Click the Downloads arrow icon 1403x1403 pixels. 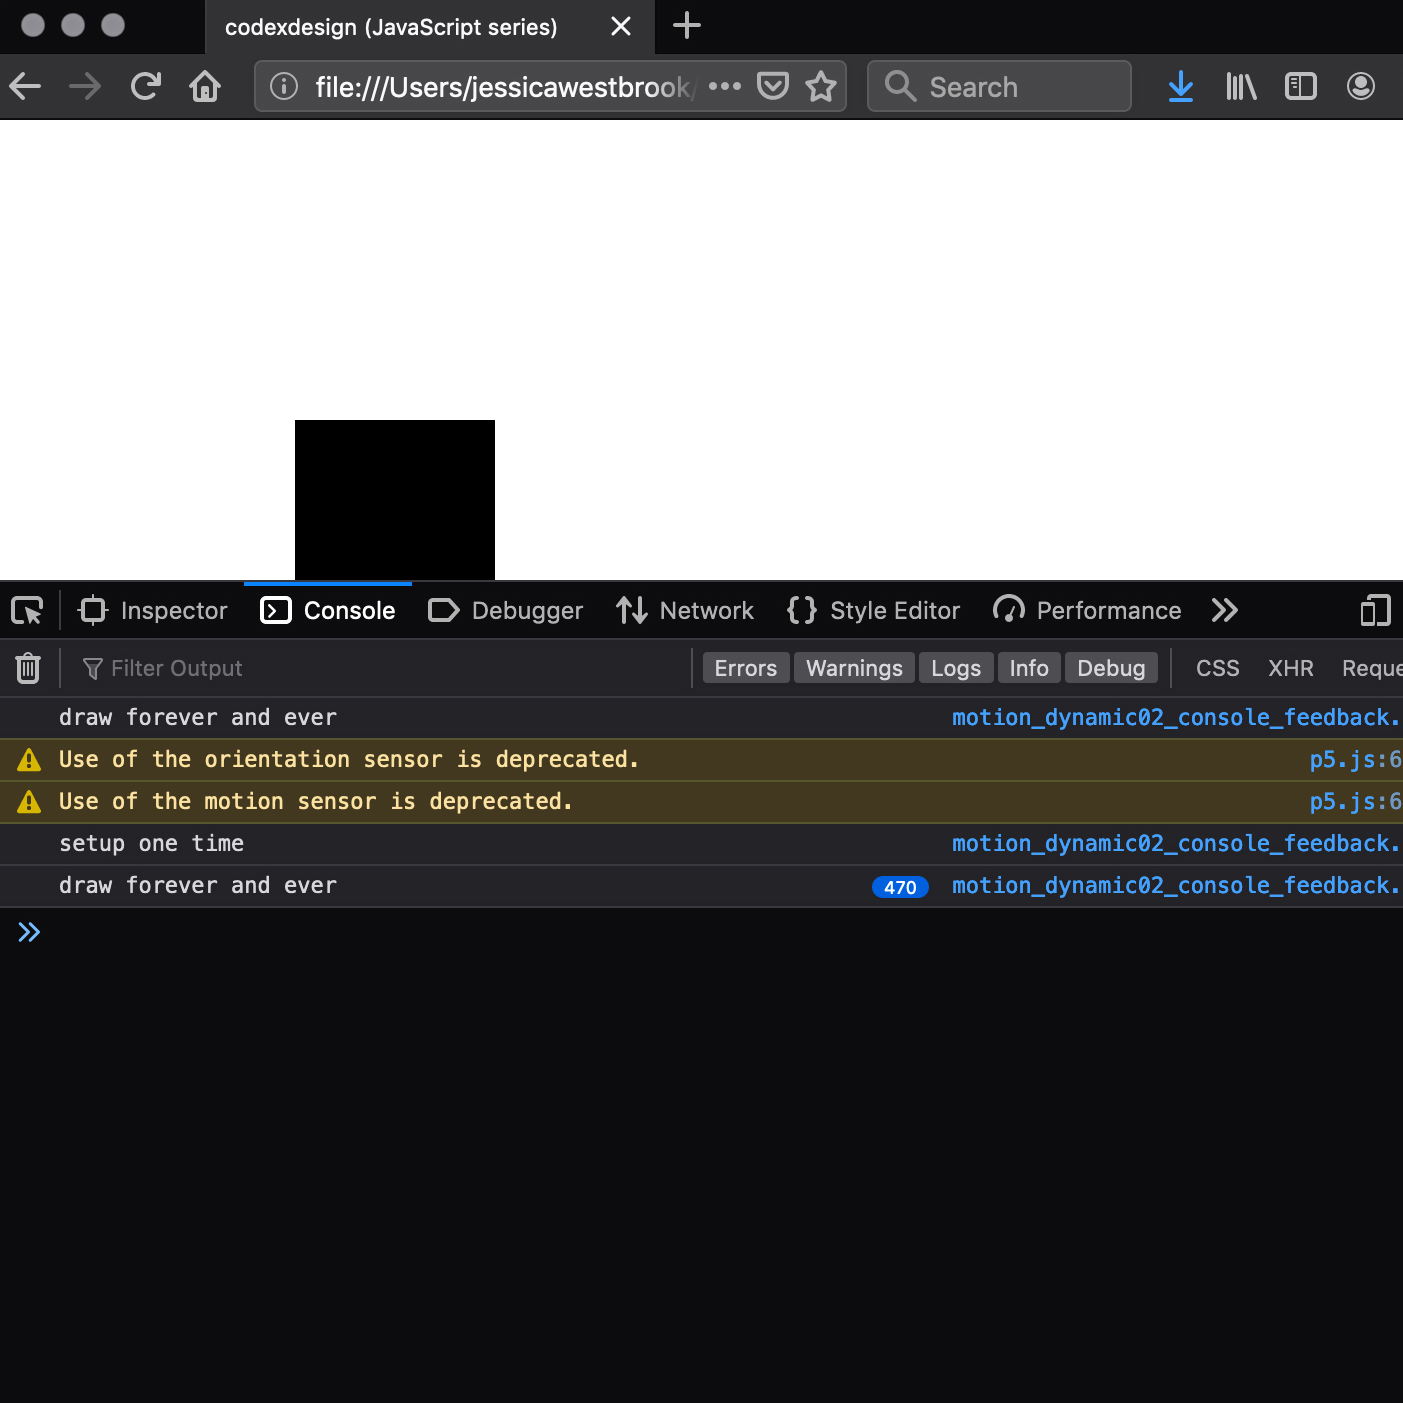tap(1180, 87)
